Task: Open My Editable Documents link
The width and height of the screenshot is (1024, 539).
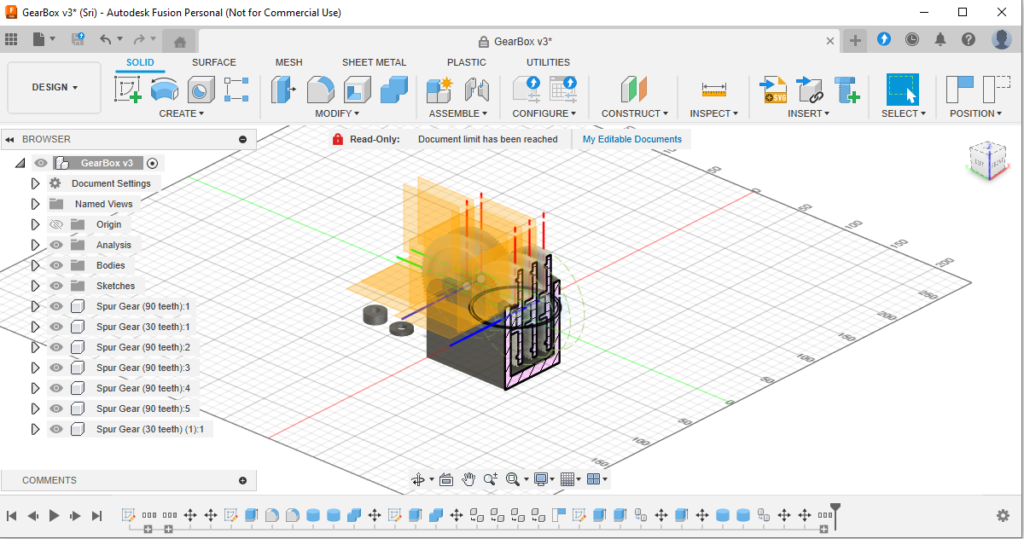Action: tap(632, 139)
